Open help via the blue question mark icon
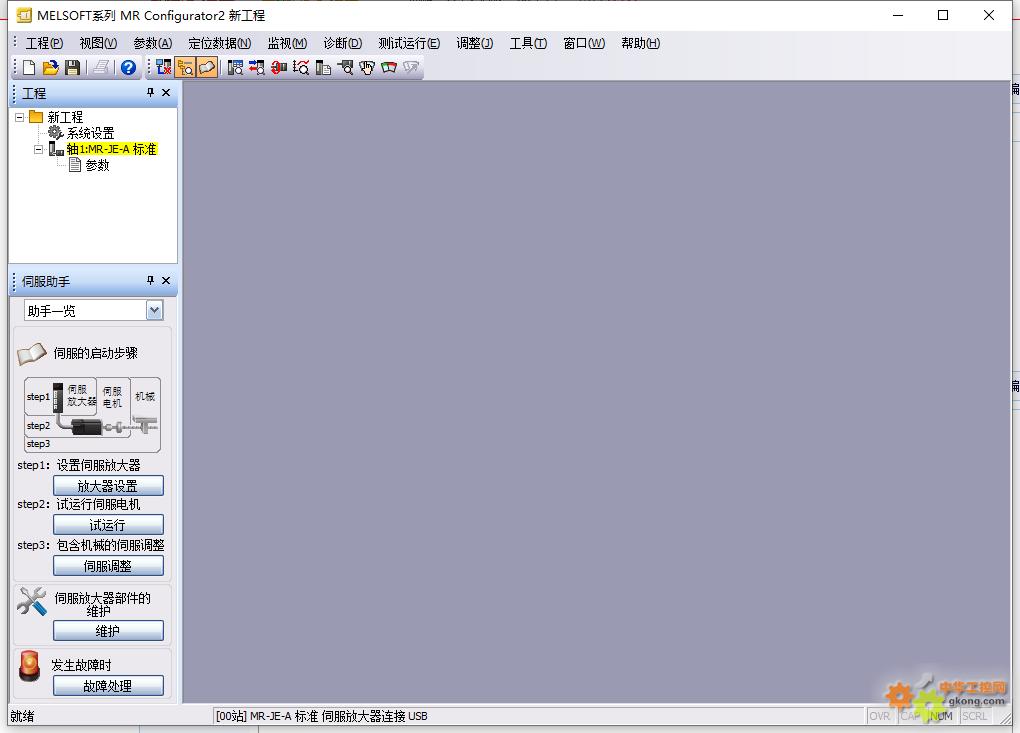The image size is (1020, 733). tap(129, 67)
